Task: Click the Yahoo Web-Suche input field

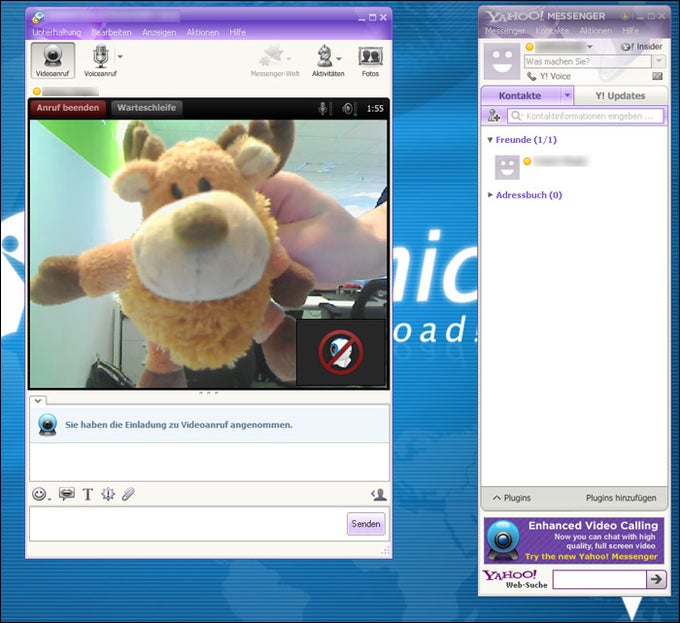Action: pos(599,579)
